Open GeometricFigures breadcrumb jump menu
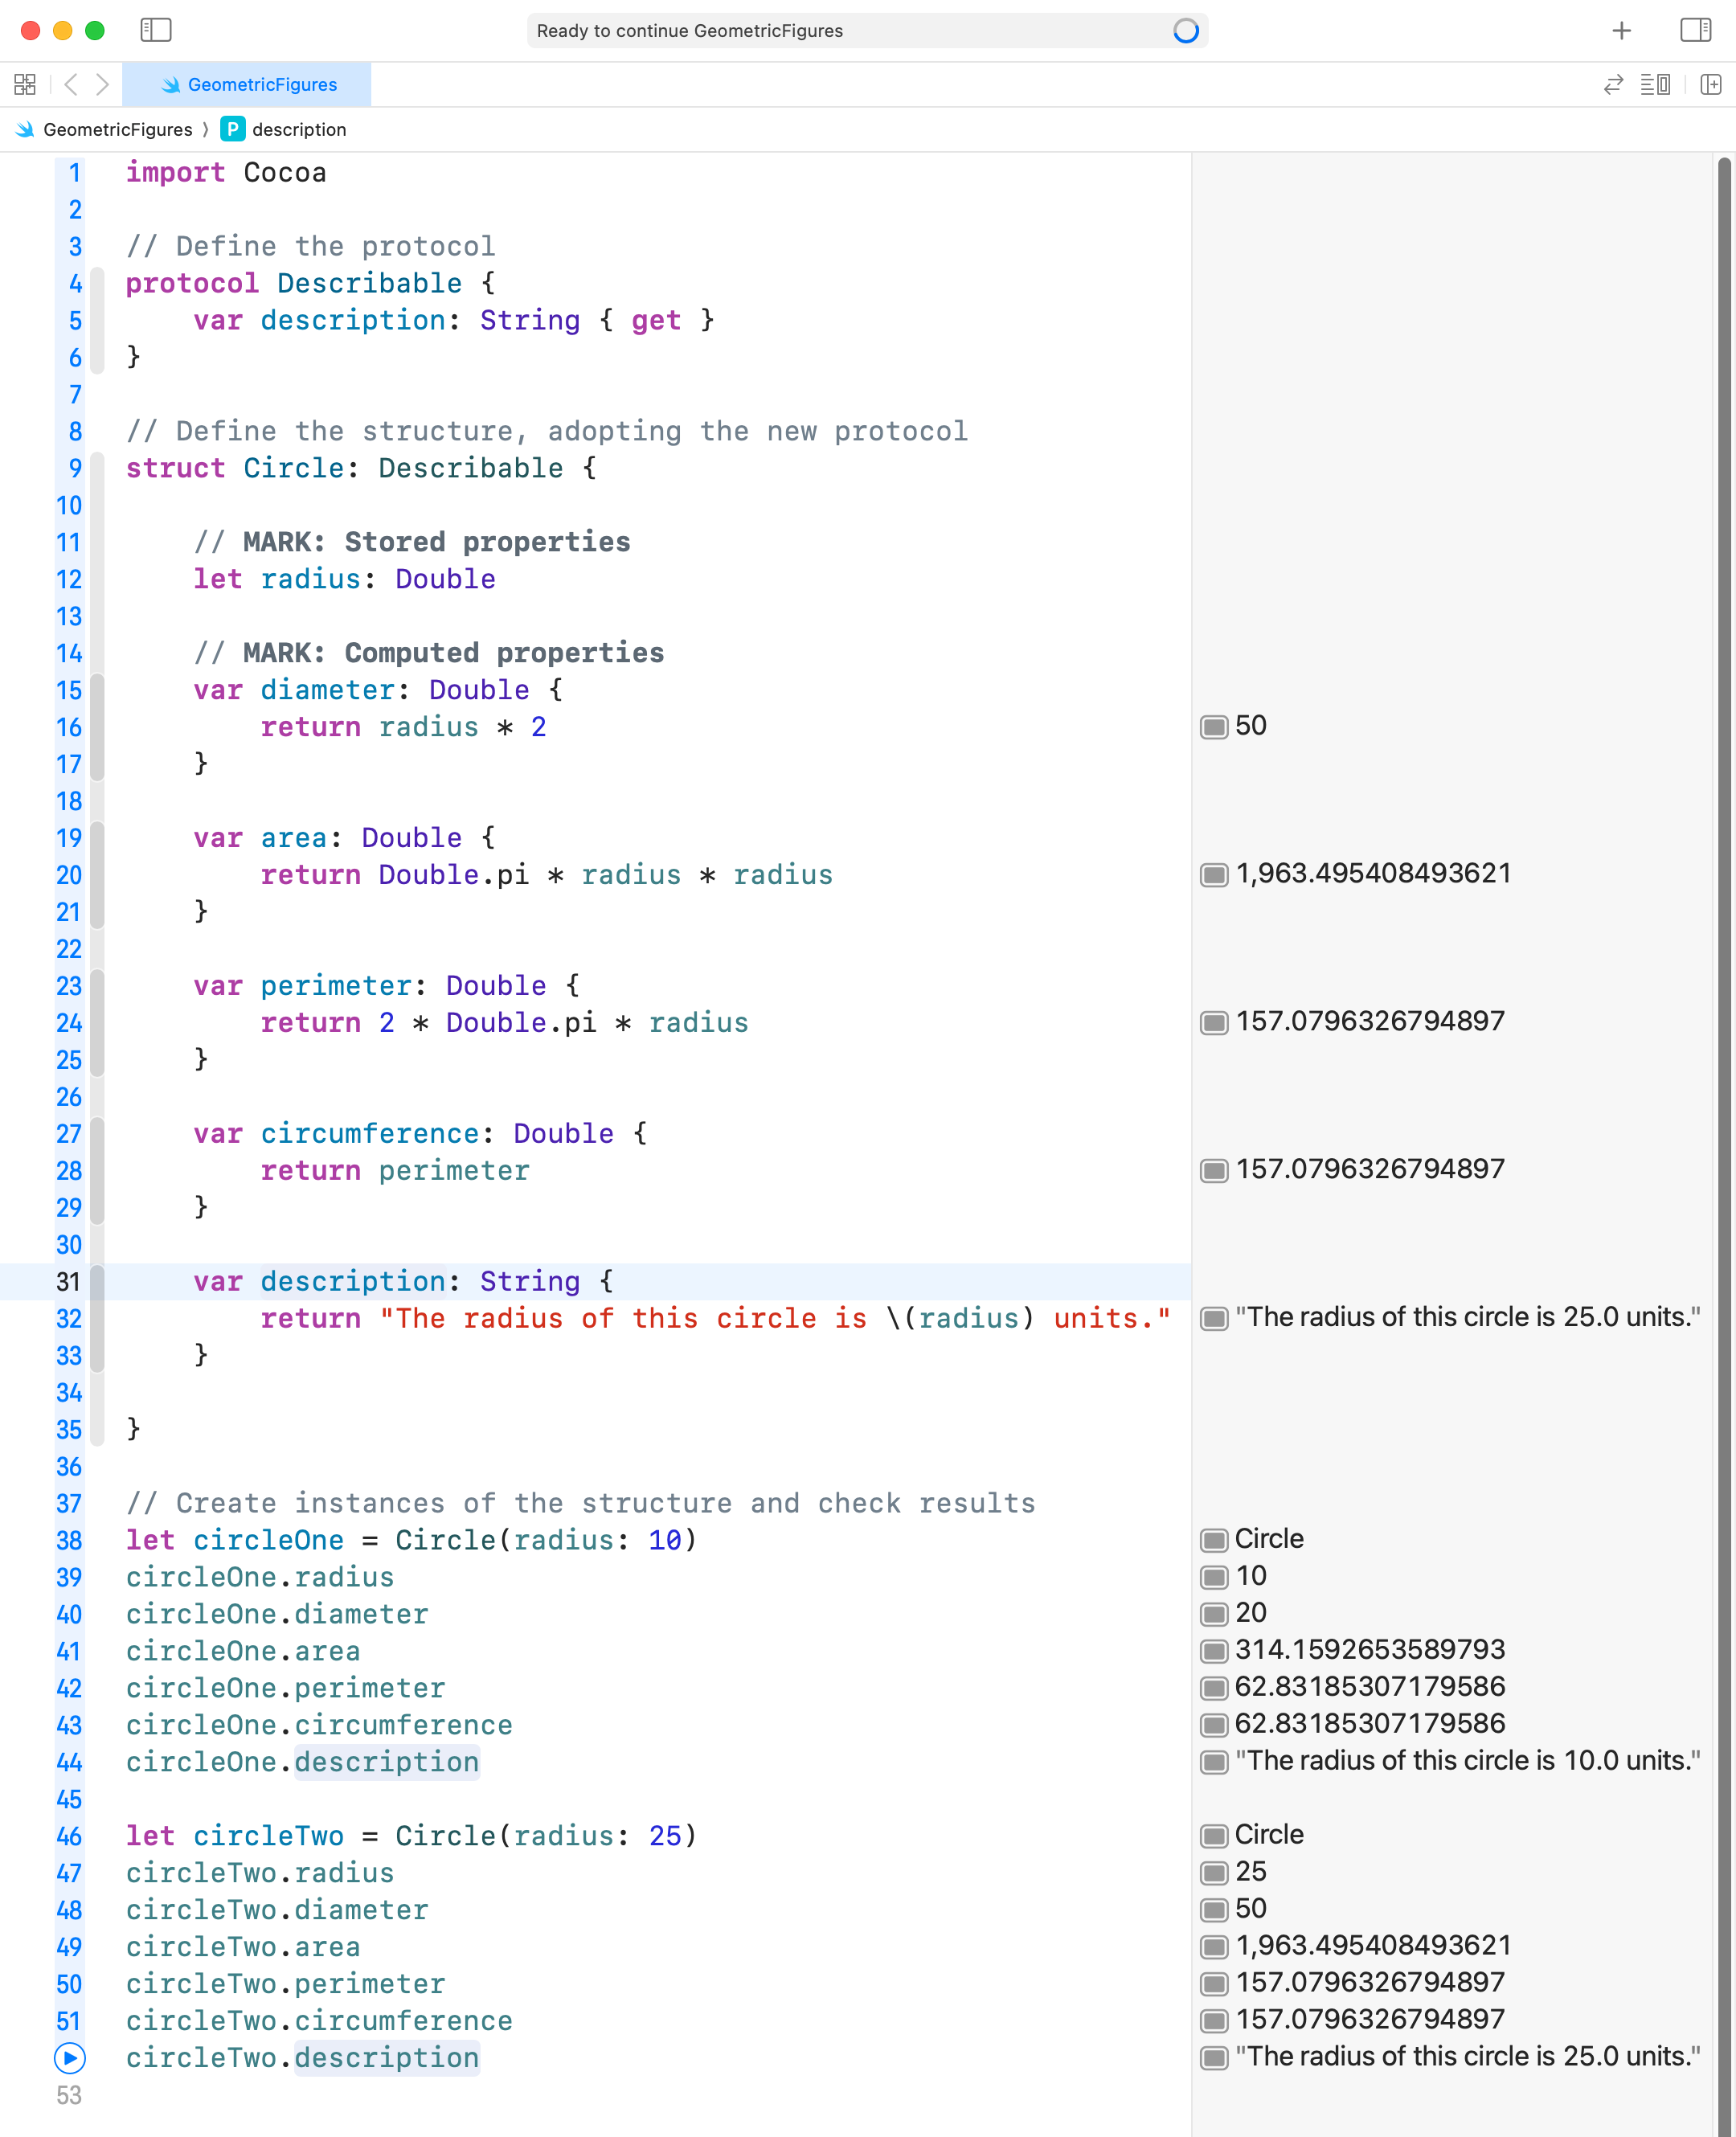Viewport: 1736px width, 2137px height. click(117, 130)
